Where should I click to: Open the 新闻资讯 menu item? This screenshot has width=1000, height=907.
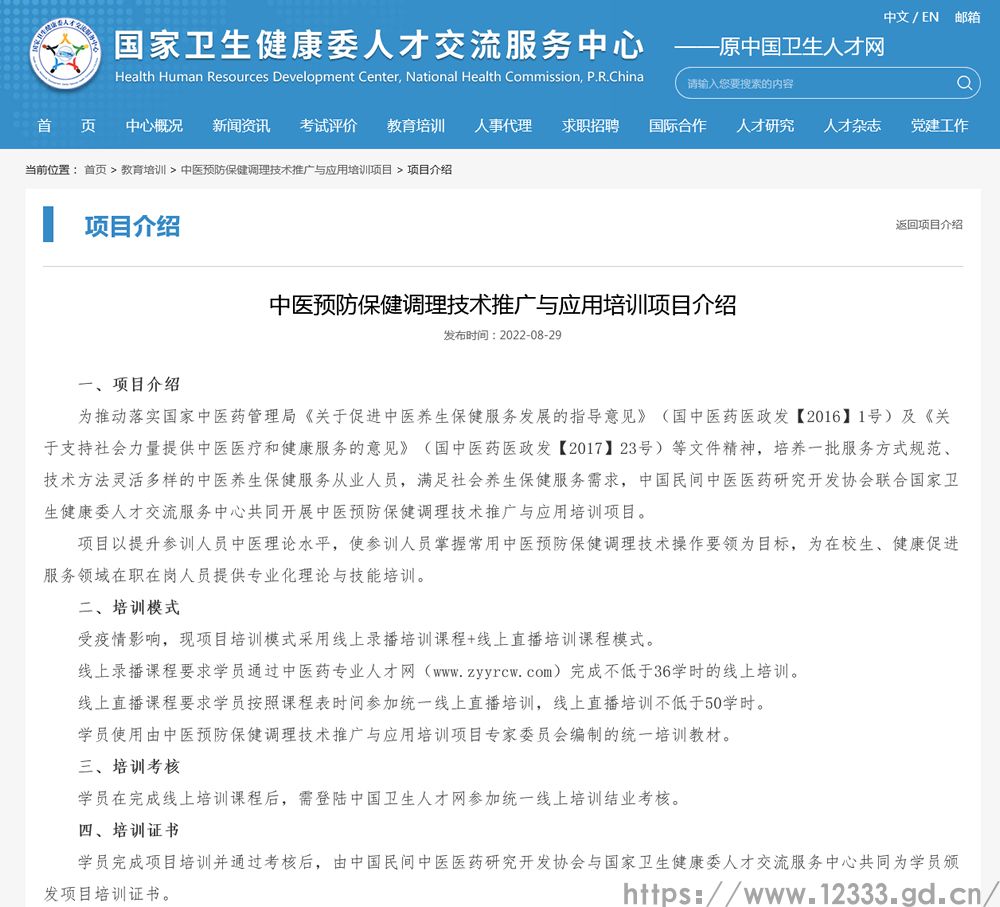pos(241,126)
